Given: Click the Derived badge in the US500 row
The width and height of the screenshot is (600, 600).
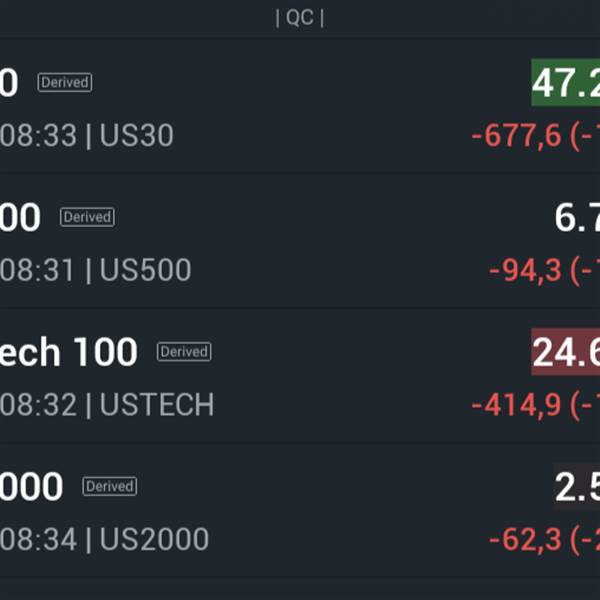Looking at the screenshot, I should coord(87,217).
